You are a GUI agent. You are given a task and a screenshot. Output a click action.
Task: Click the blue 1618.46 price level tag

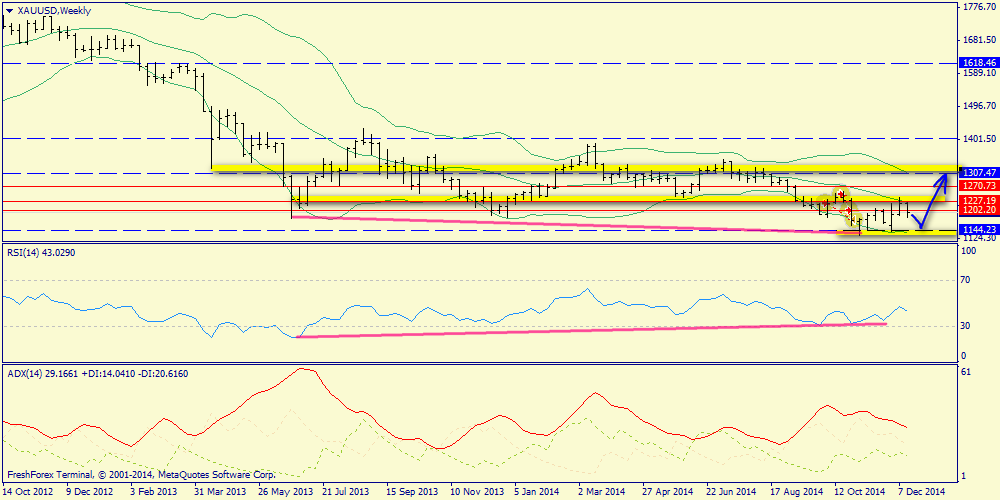click(x=978, y=62)
